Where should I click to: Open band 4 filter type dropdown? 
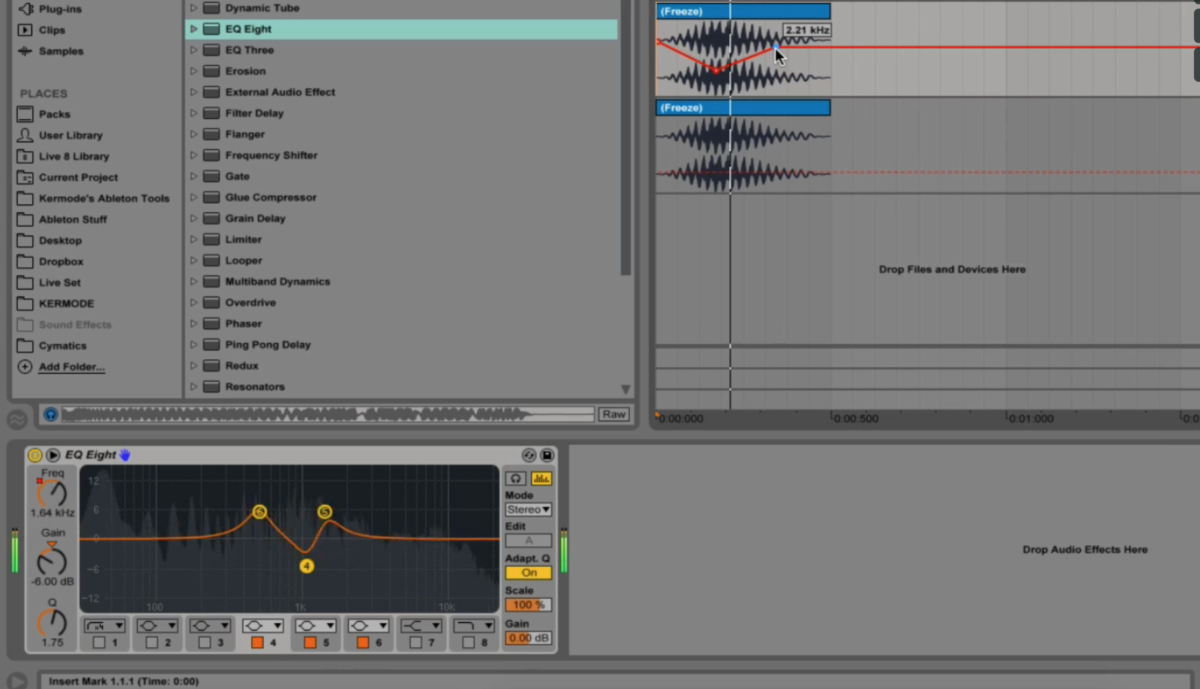263,626
